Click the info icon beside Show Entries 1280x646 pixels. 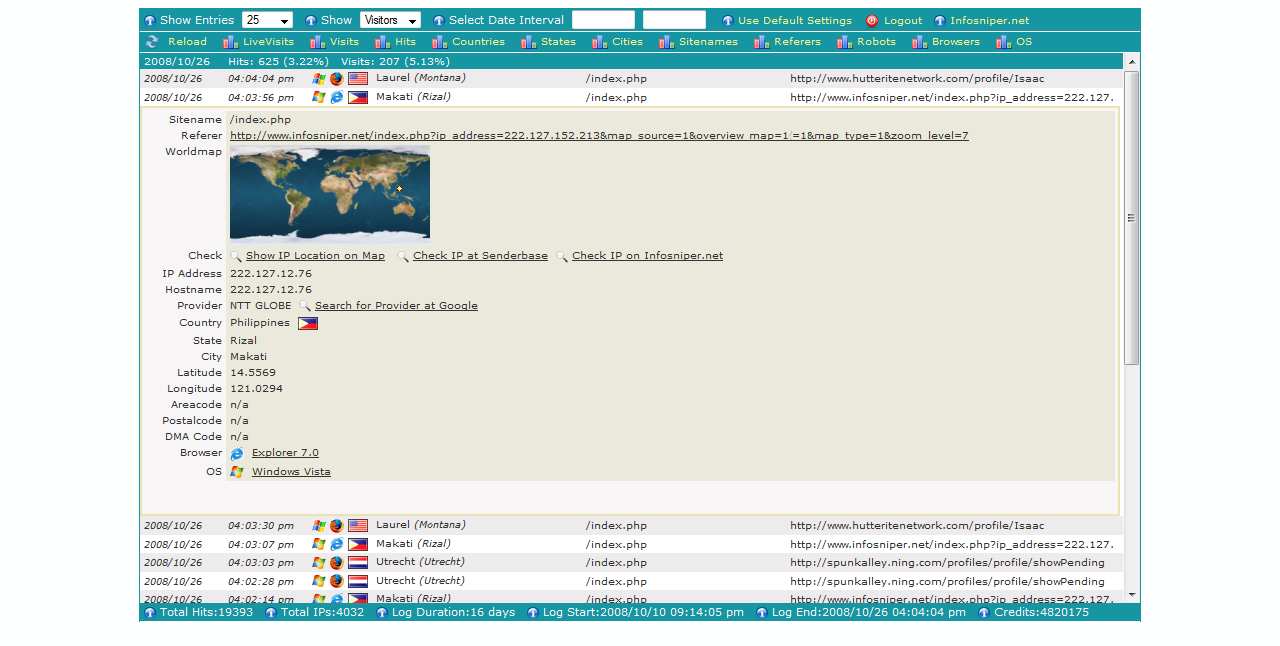tap(150, 21)
